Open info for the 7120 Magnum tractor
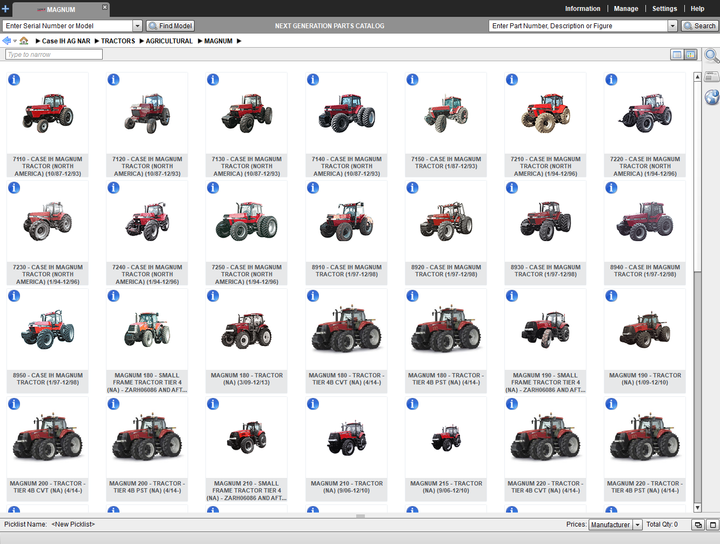This screenshot has height=544, width=720. (113, 79)
